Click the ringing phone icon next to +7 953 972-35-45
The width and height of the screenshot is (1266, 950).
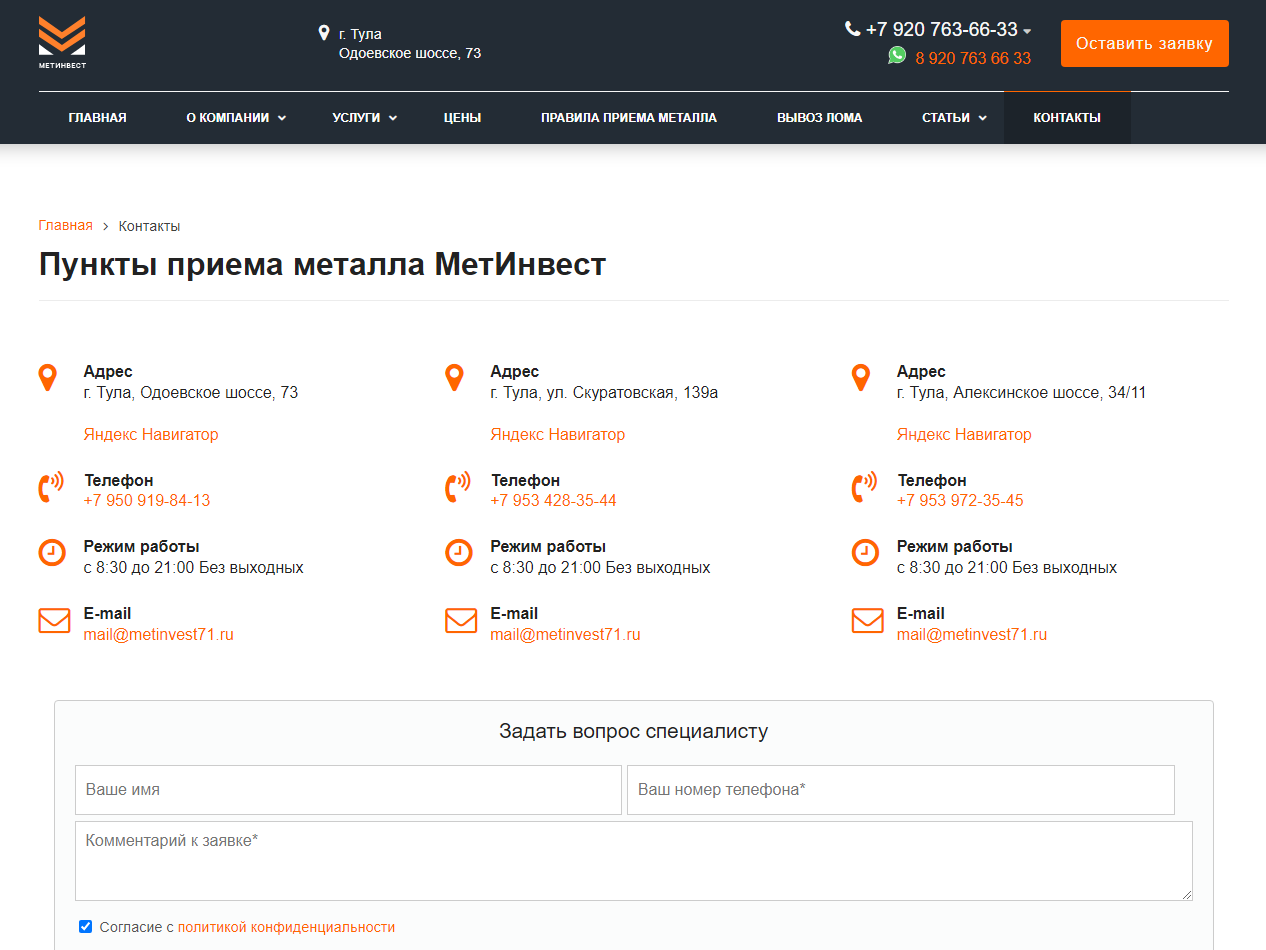pos(864,487)
